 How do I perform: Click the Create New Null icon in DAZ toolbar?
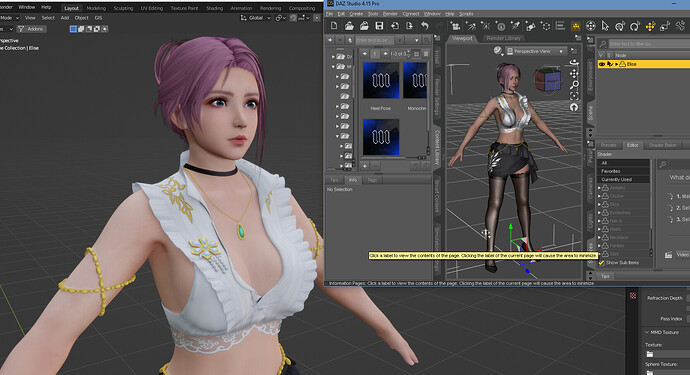546,26
